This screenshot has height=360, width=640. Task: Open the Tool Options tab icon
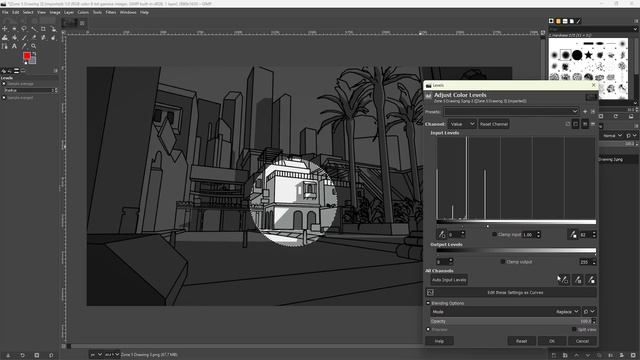[x=4, y=71]
